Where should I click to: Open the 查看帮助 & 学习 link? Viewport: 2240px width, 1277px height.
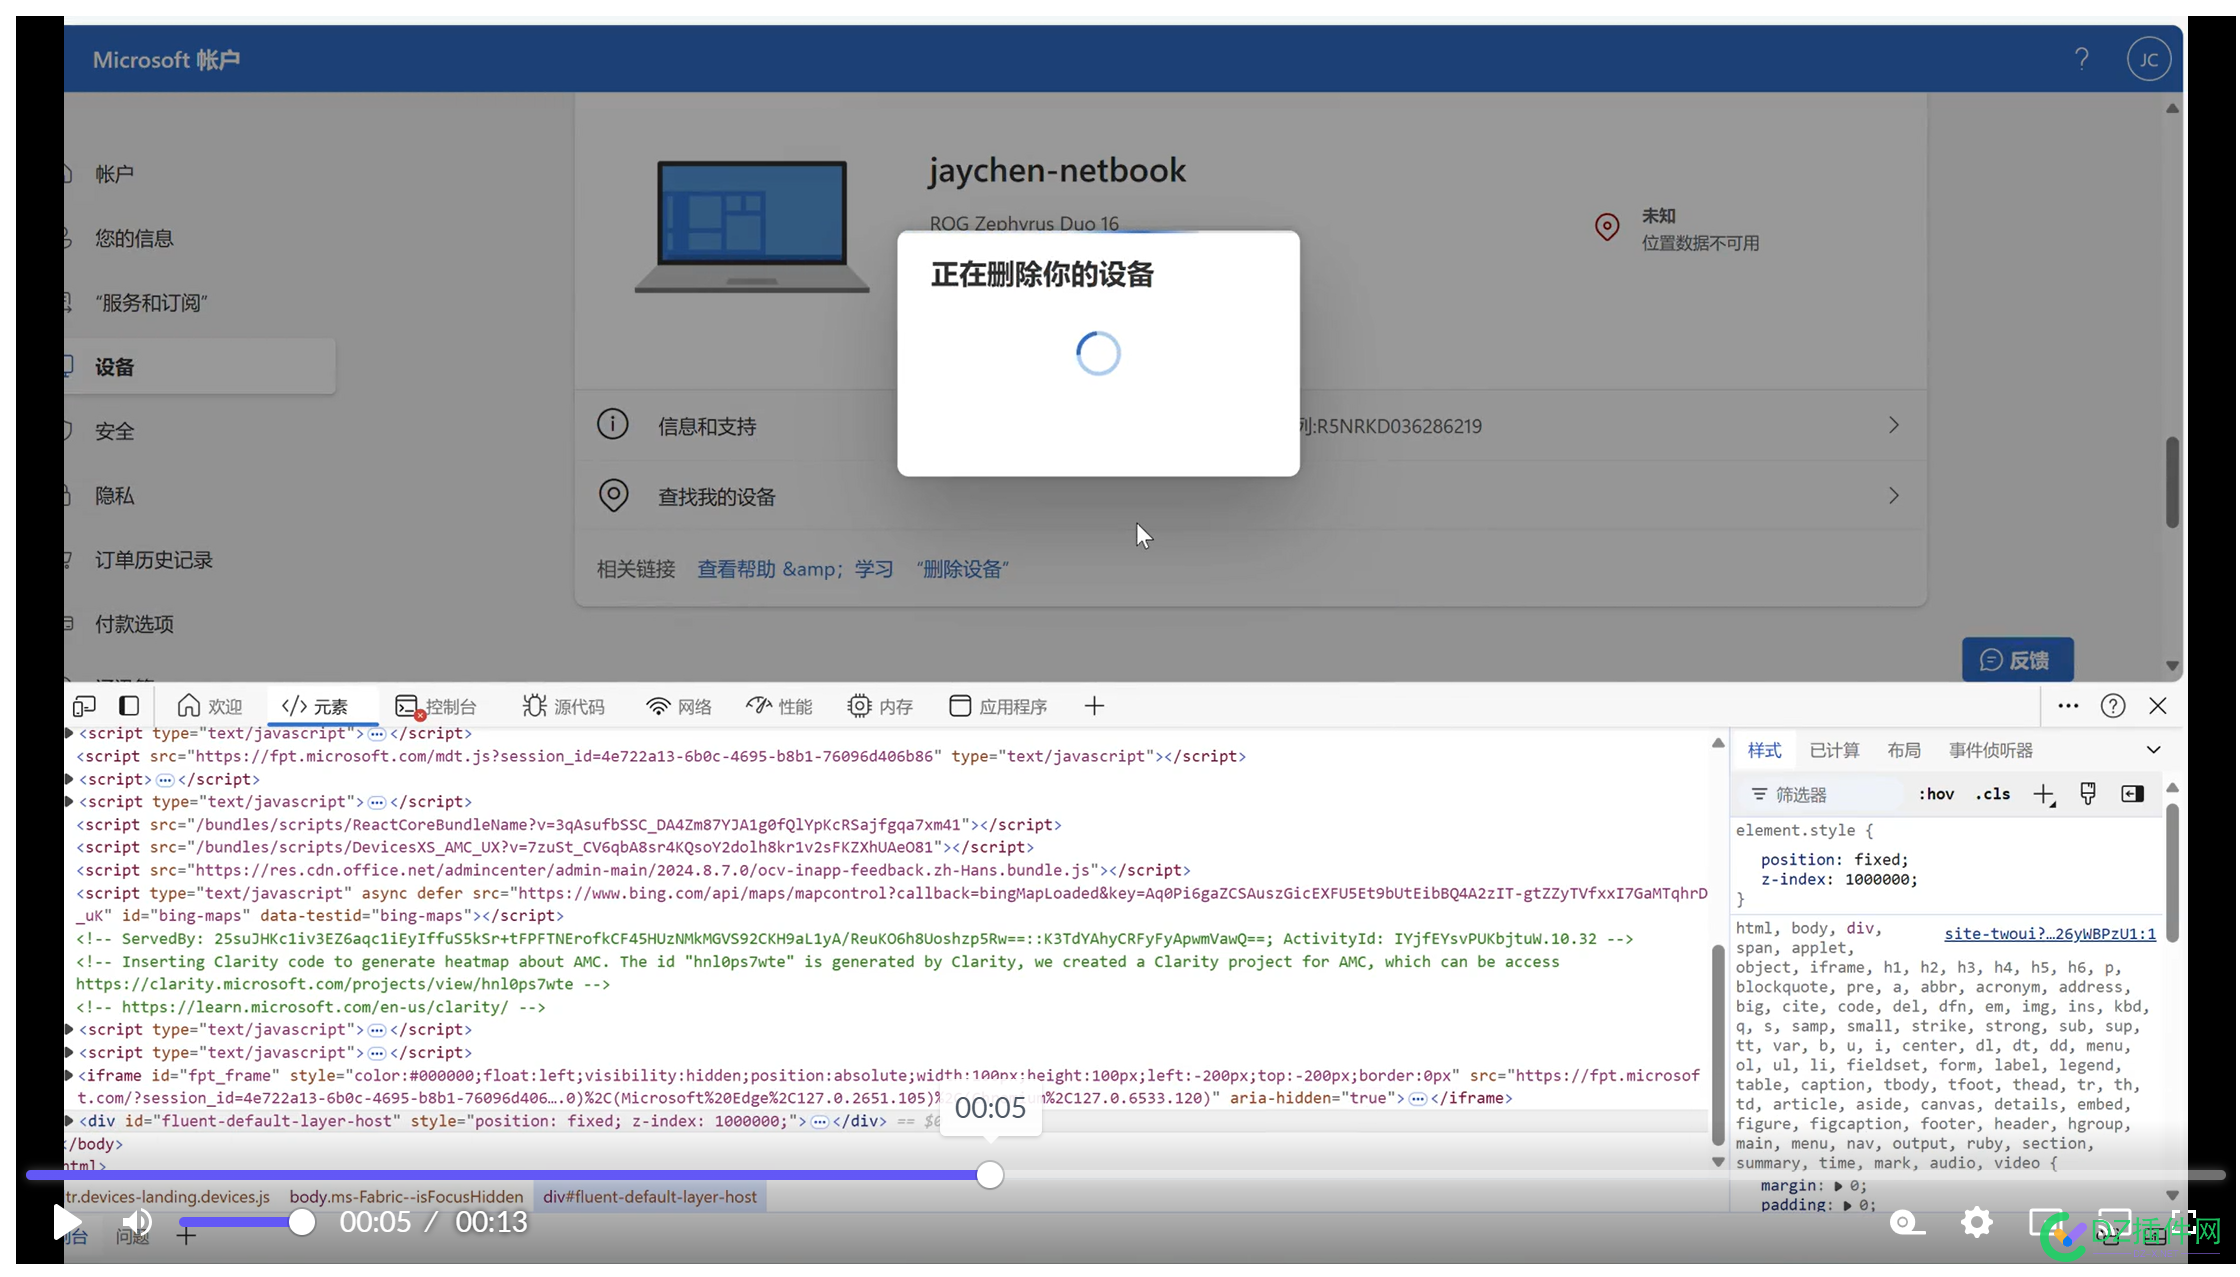[x=795, y=569]
